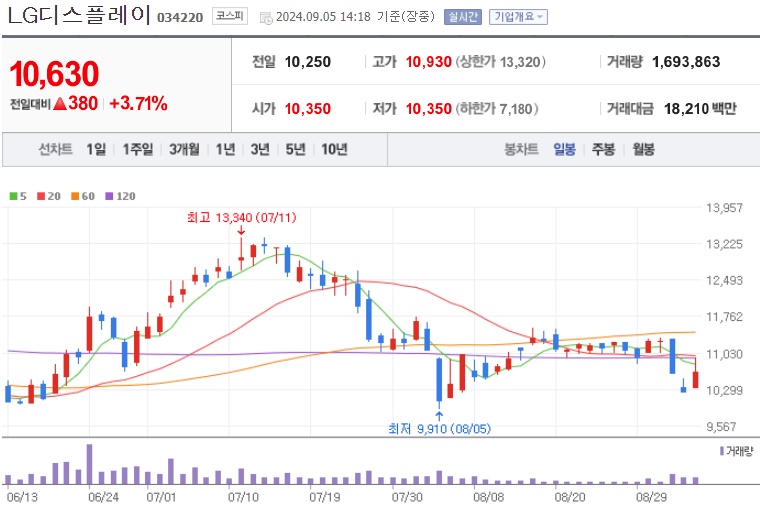Image resolution: width=760 pixels, height=510 pixels.
Task: Open the 기업개요 dropdown
Action: [x=518, y=17]
